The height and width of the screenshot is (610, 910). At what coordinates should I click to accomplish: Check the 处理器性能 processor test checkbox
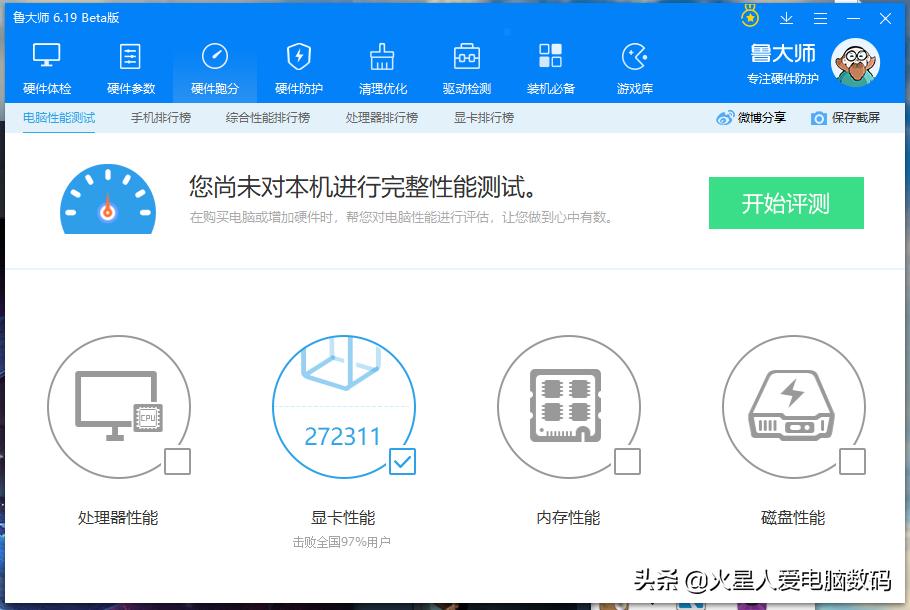pos(179,462)
